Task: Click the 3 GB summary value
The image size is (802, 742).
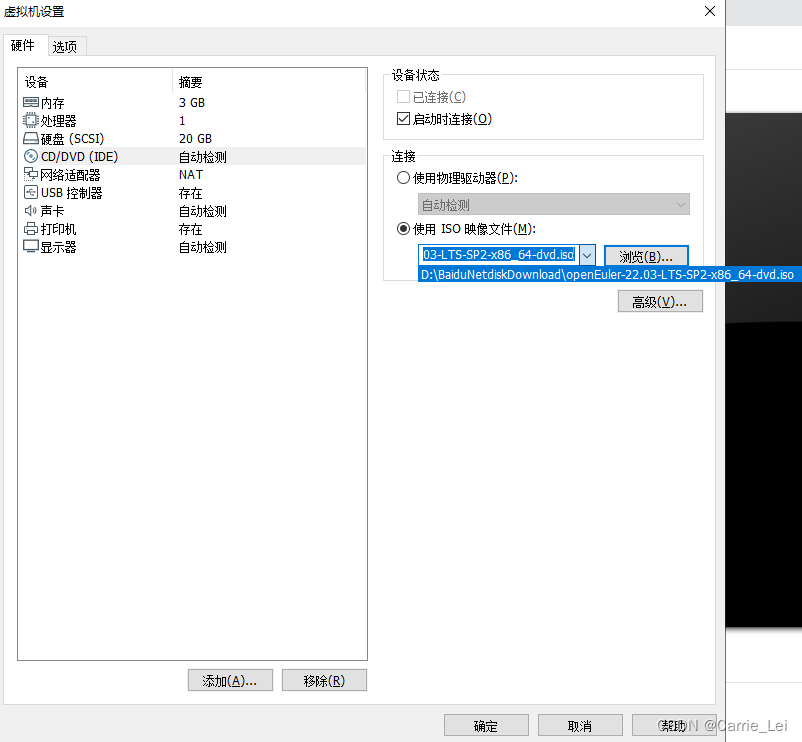Action: (192, 103)
